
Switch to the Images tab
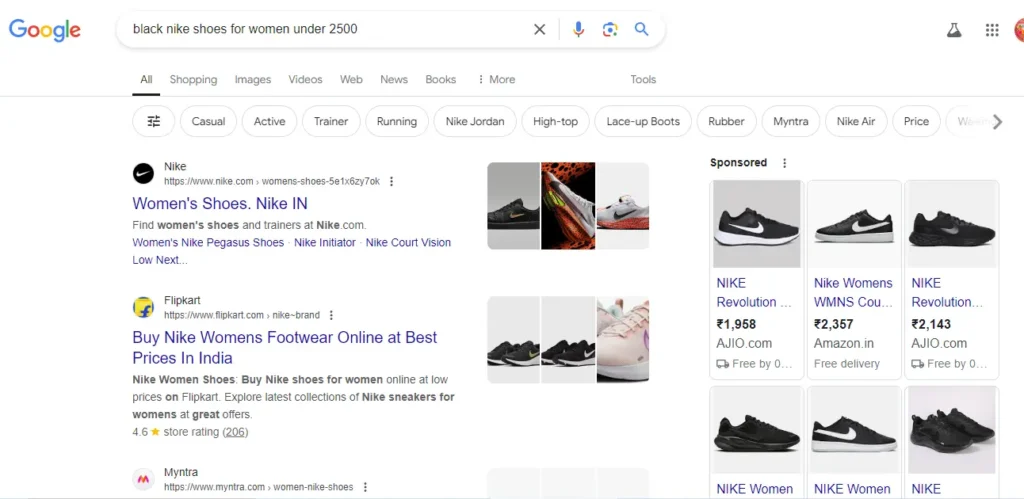click(x=253, y=80)
